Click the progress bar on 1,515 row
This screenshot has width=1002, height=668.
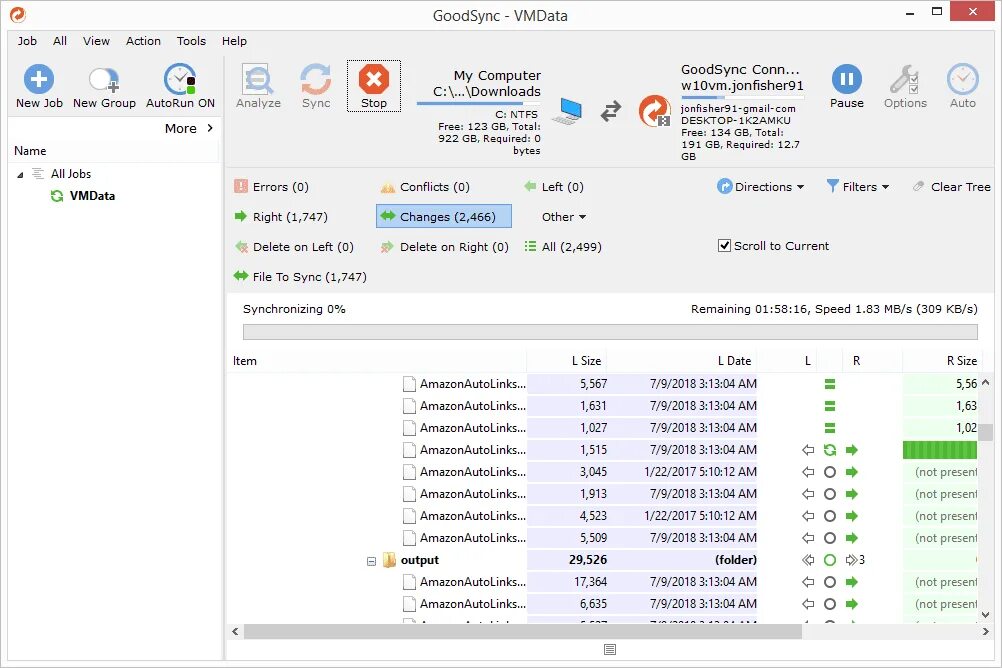[x=939, y=450]
